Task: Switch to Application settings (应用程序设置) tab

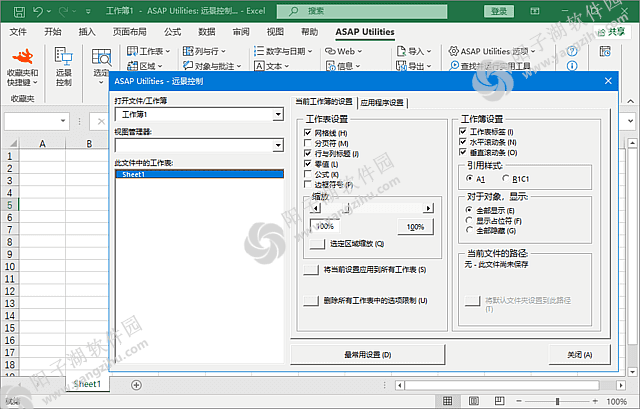Action: 382,103
